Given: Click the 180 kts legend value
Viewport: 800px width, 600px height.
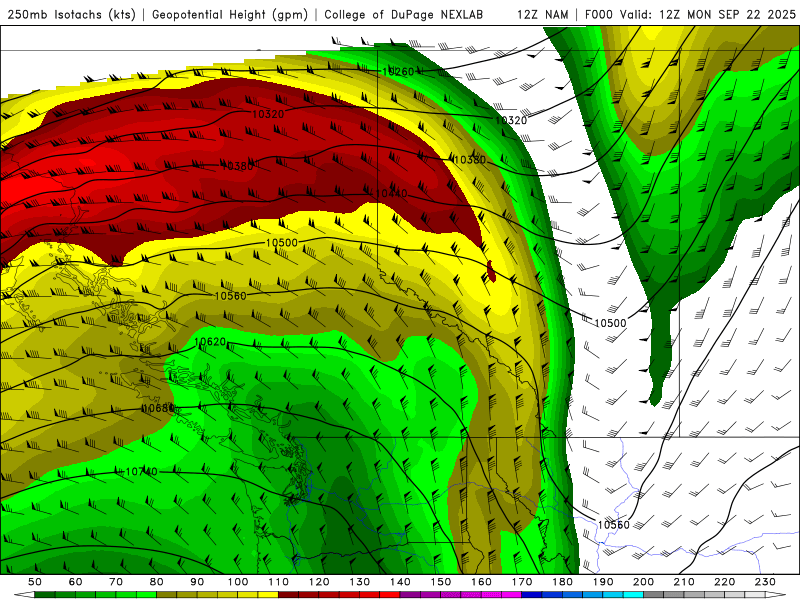Looking at the screenshot, I should click(562, 582).
